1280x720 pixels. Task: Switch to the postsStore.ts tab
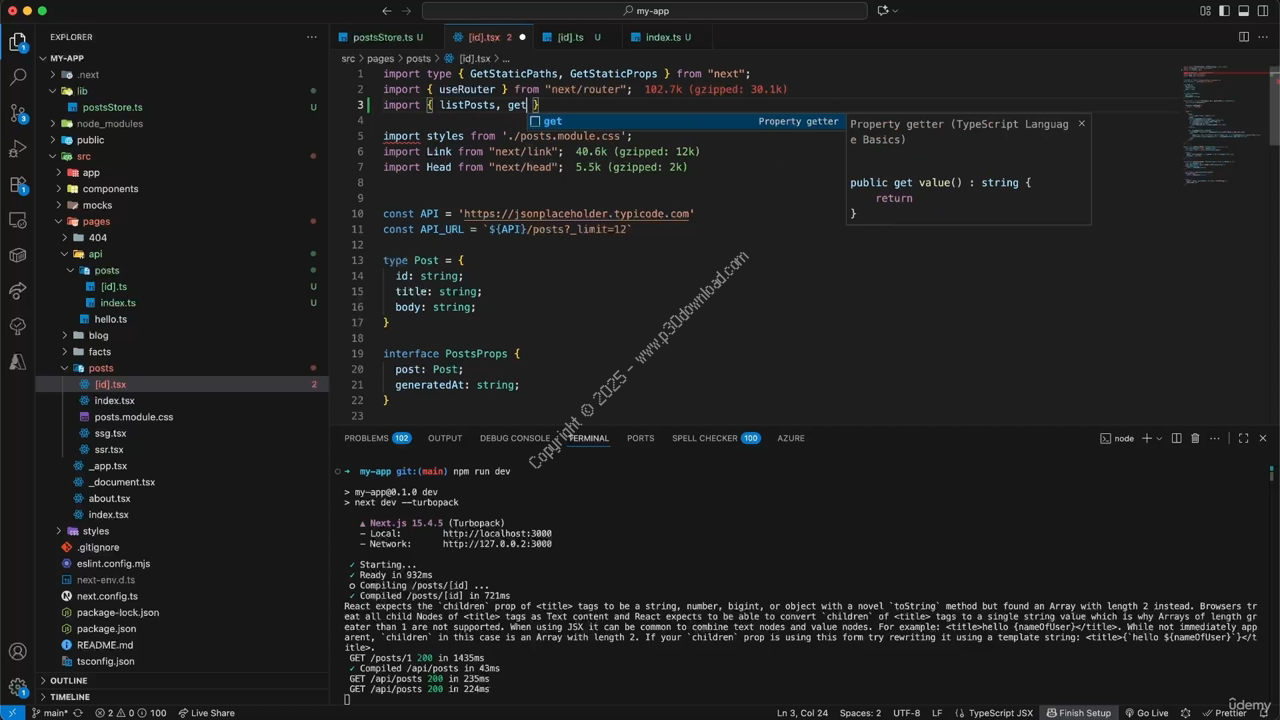pos(381,37)
